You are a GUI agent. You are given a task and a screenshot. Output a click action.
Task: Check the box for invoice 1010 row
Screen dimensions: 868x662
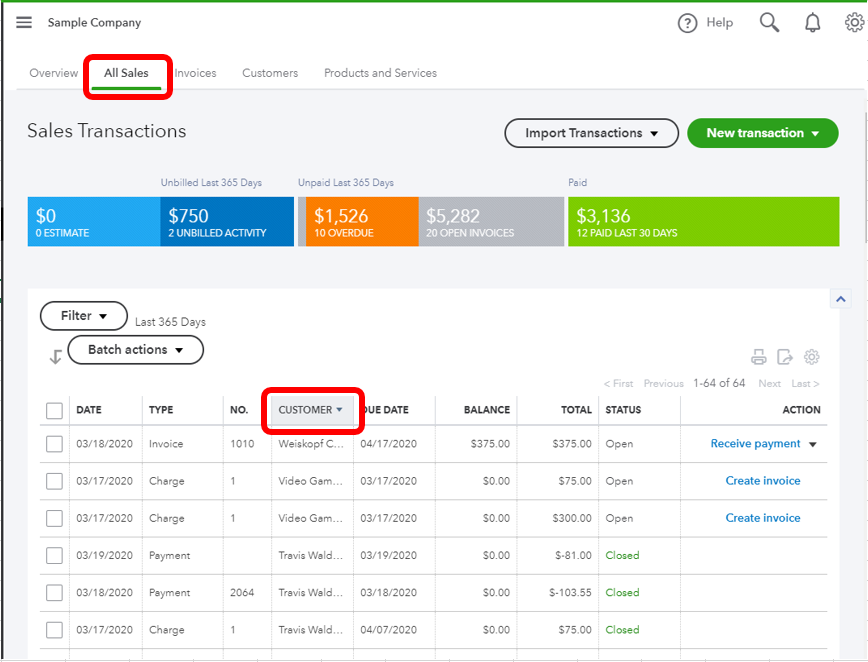pos(54,444)
